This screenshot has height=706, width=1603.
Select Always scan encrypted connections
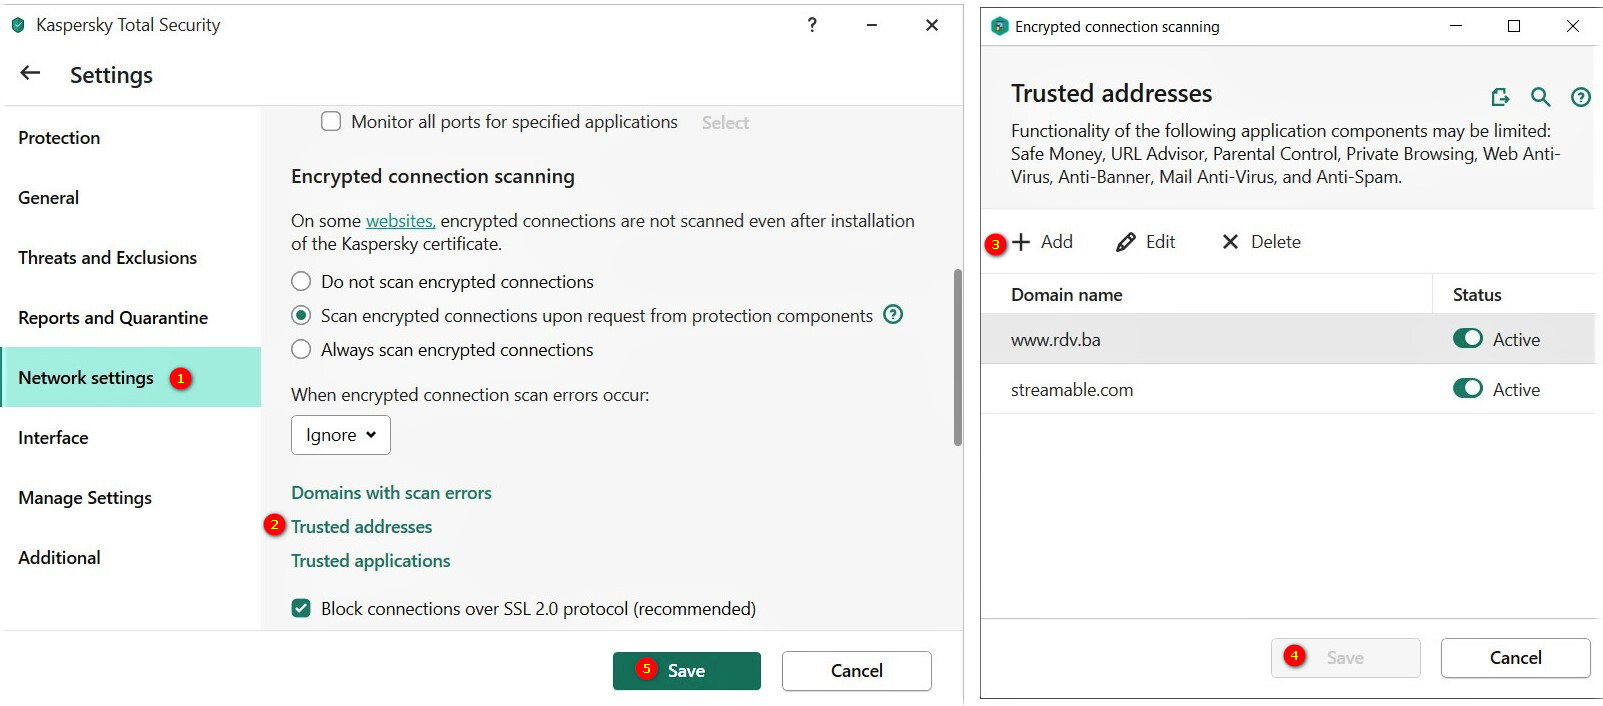301,350
